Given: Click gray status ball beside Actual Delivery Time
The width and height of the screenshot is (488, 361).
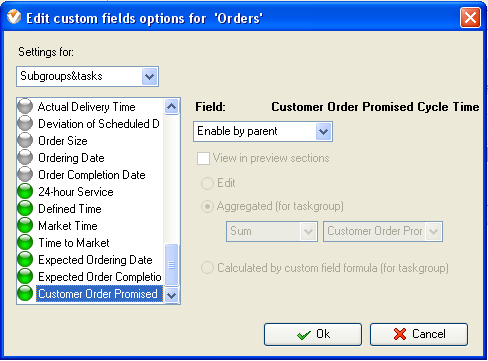Looking at the screenshot, I should 25,107.
